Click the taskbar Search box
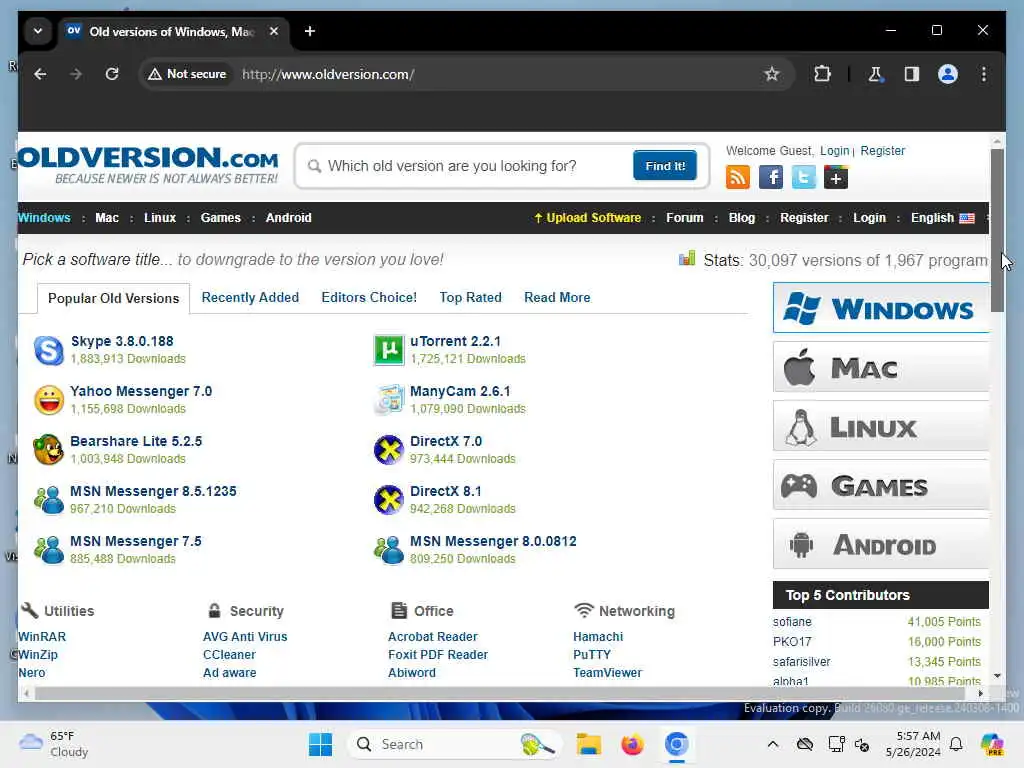 [455, 744]
